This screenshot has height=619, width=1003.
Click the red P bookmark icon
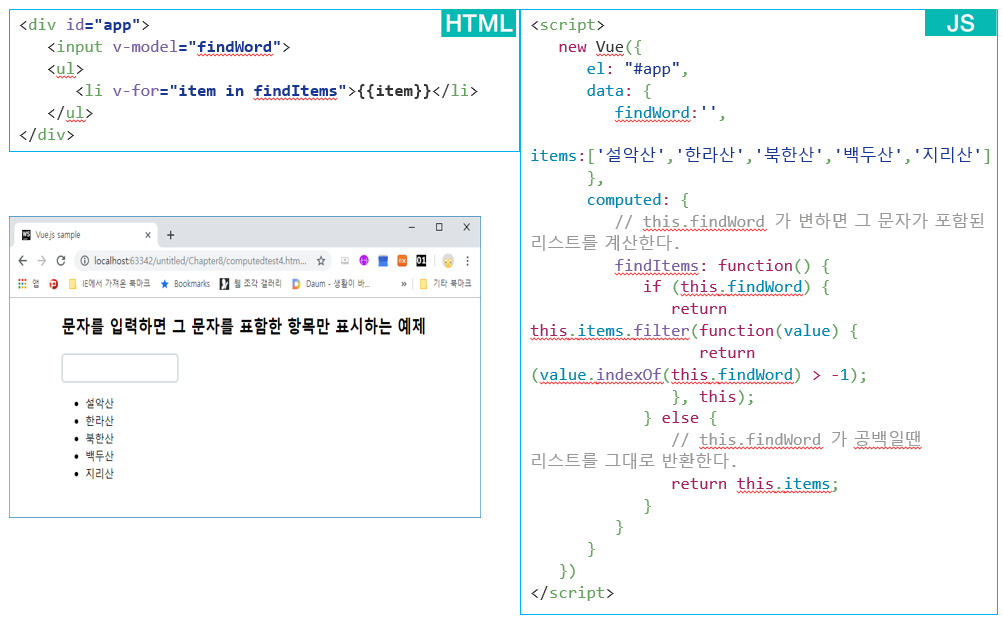54,284
